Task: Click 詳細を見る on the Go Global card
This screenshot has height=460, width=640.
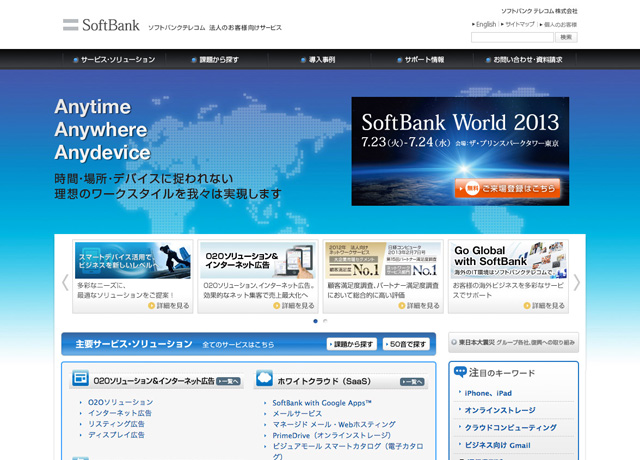Action: (x=544, y=306)
